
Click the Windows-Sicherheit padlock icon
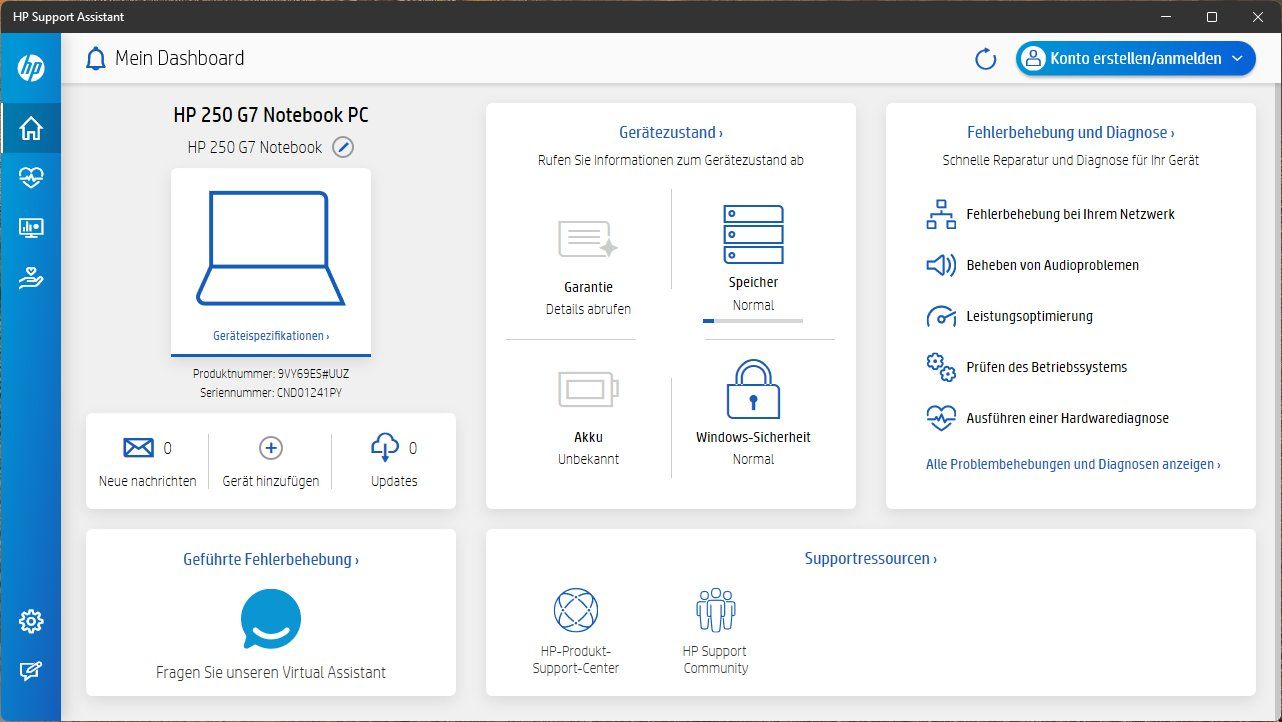pyautogui.click(x=753, y=389)
